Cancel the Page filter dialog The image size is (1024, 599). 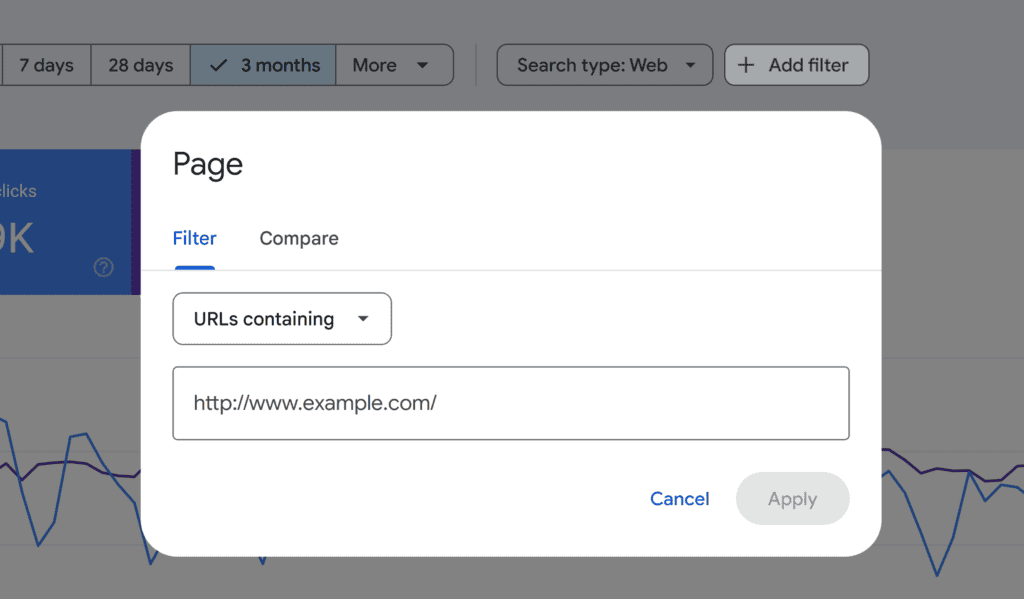pyautogui.click(x=679, y=498)
